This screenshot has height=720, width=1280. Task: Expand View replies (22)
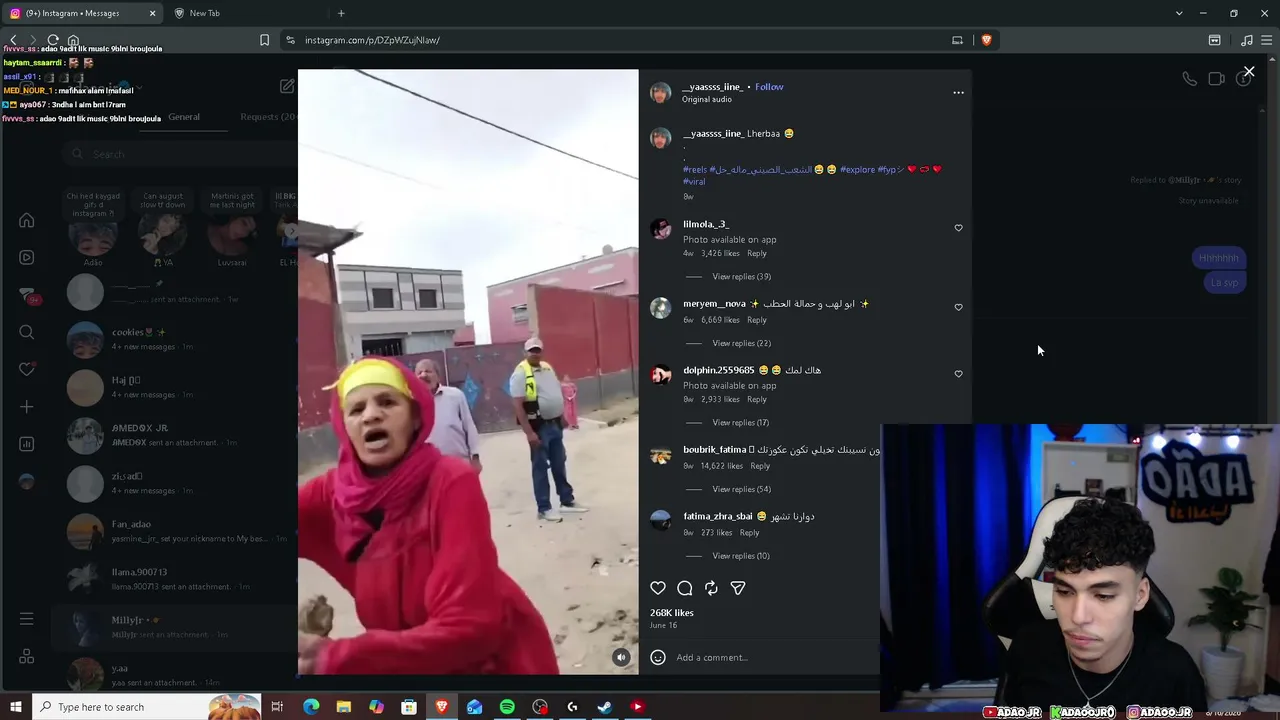741,343
